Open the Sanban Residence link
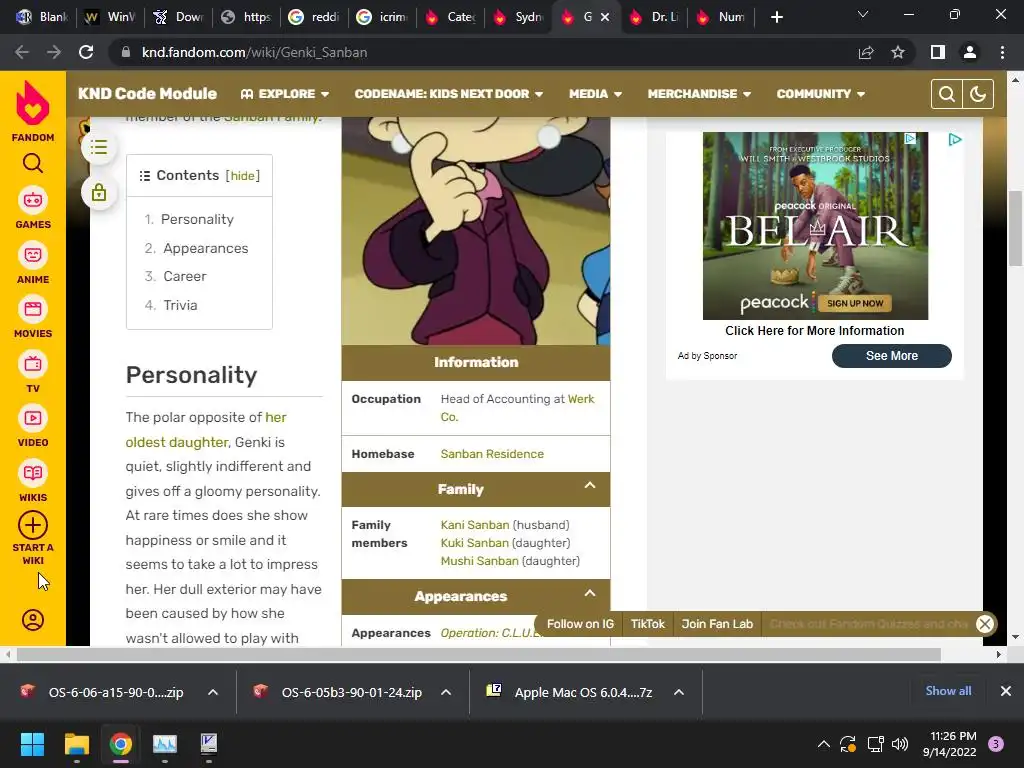 [492, 454]
